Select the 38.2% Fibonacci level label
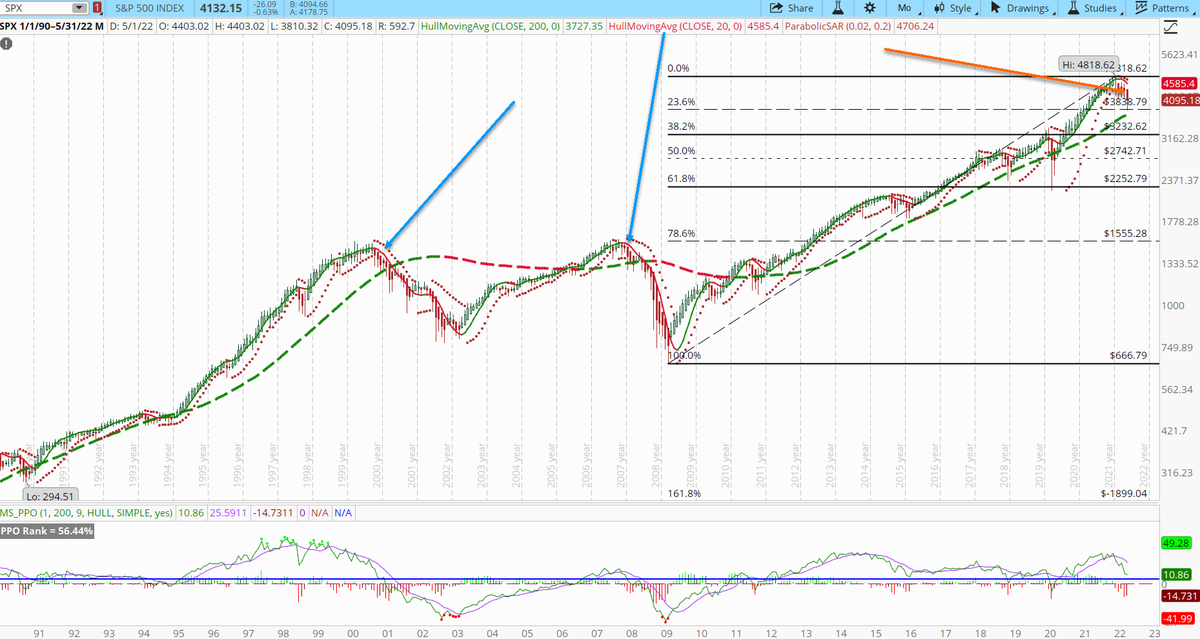 (x=680, y=127)
